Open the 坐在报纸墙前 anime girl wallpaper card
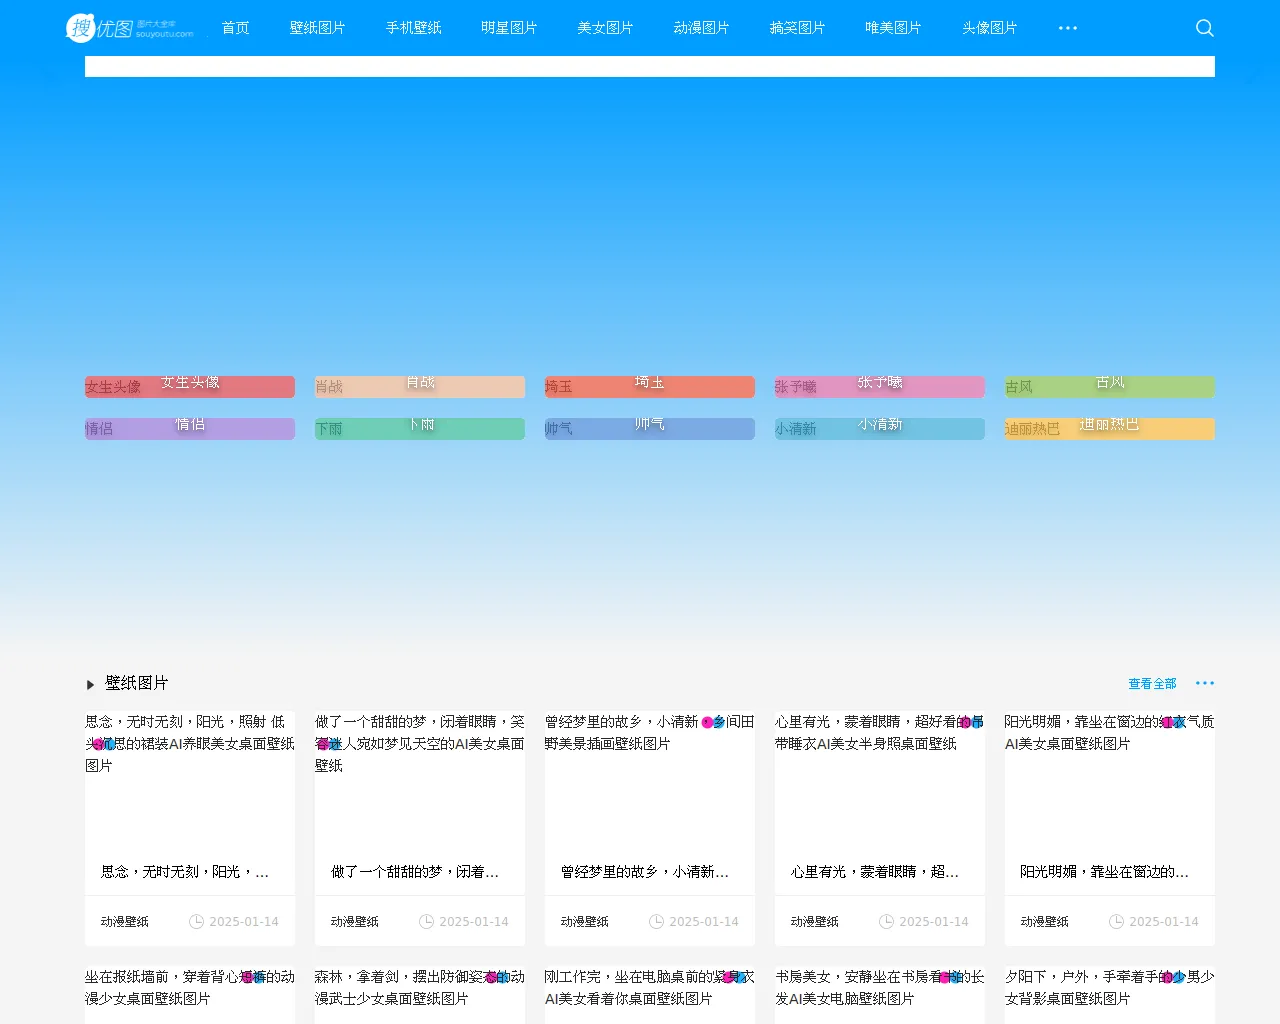1280x1024 pixels. [190, 995]
